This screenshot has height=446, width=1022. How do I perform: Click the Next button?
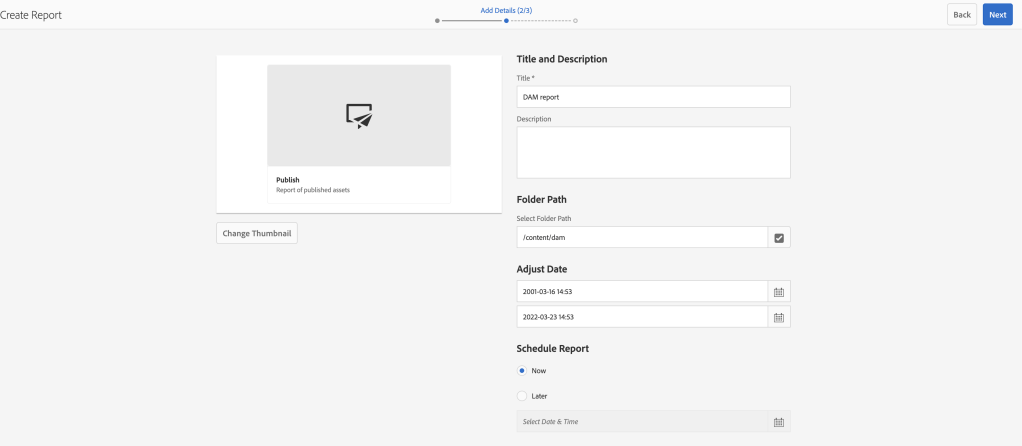[997, 15]
